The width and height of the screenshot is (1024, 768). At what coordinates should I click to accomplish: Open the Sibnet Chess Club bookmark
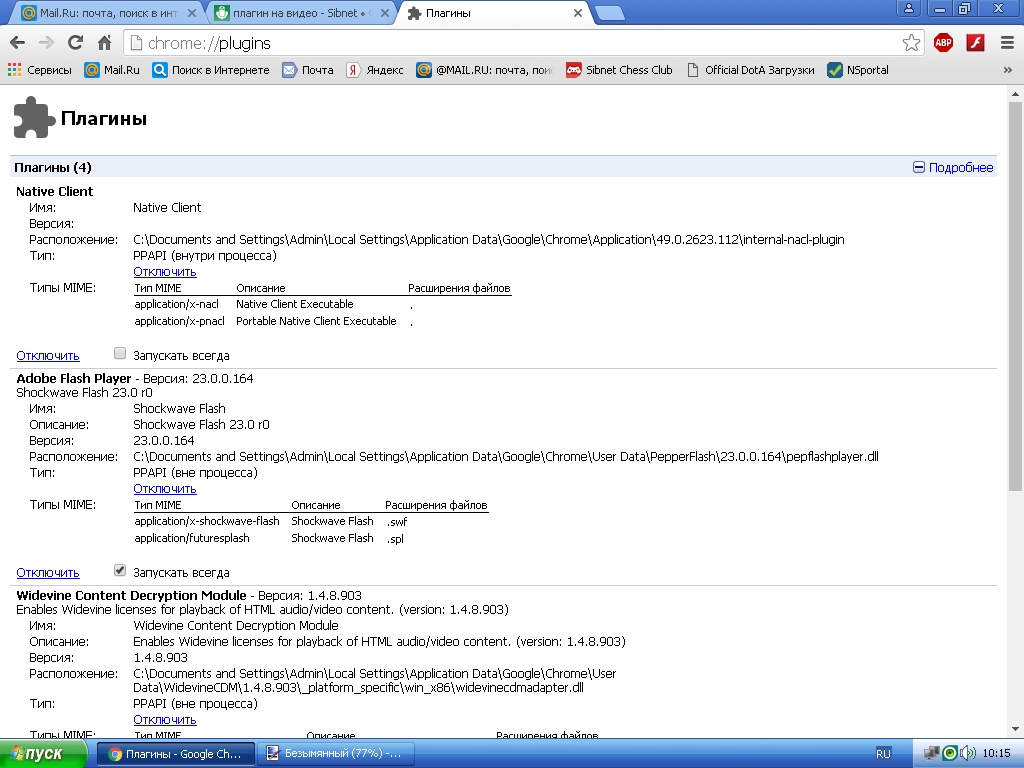[x=619, y=70]
